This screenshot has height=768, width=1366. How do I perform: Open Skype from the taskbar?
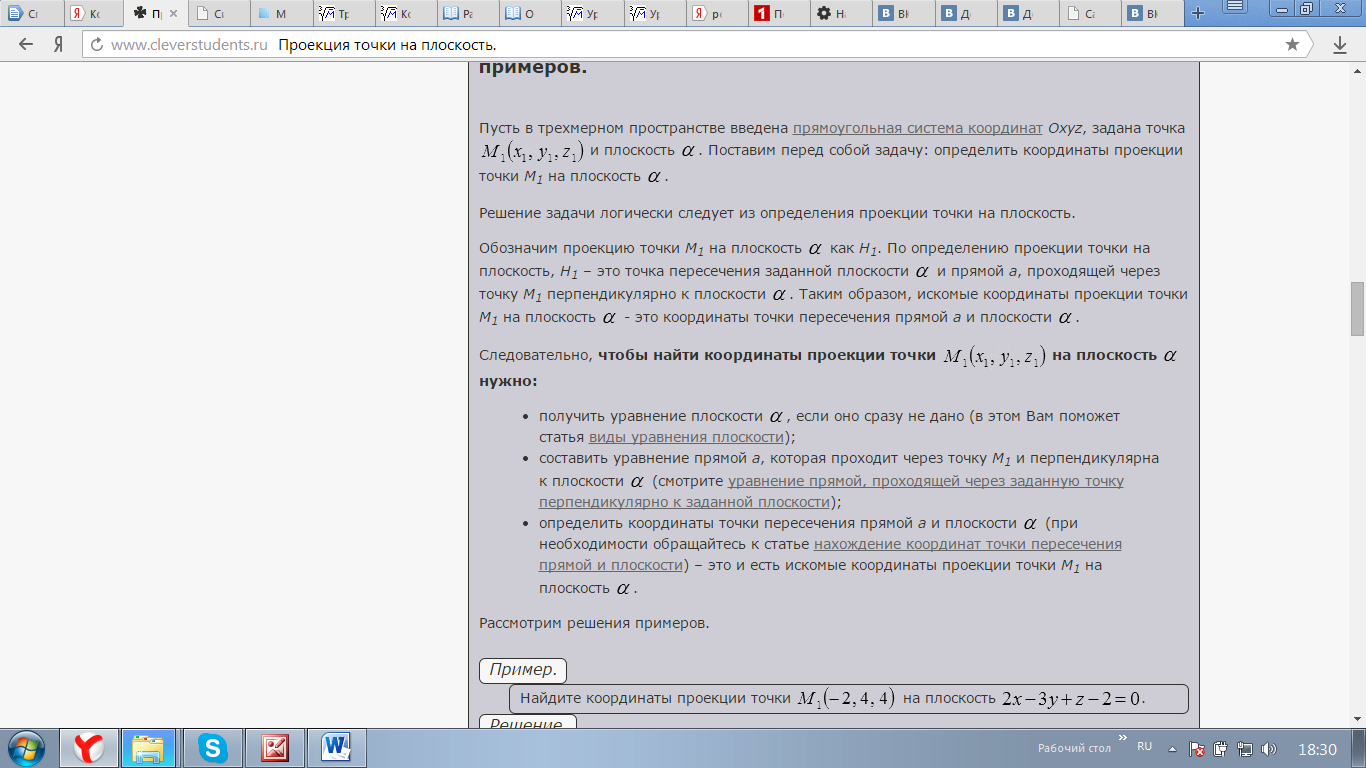pos(212,748)
